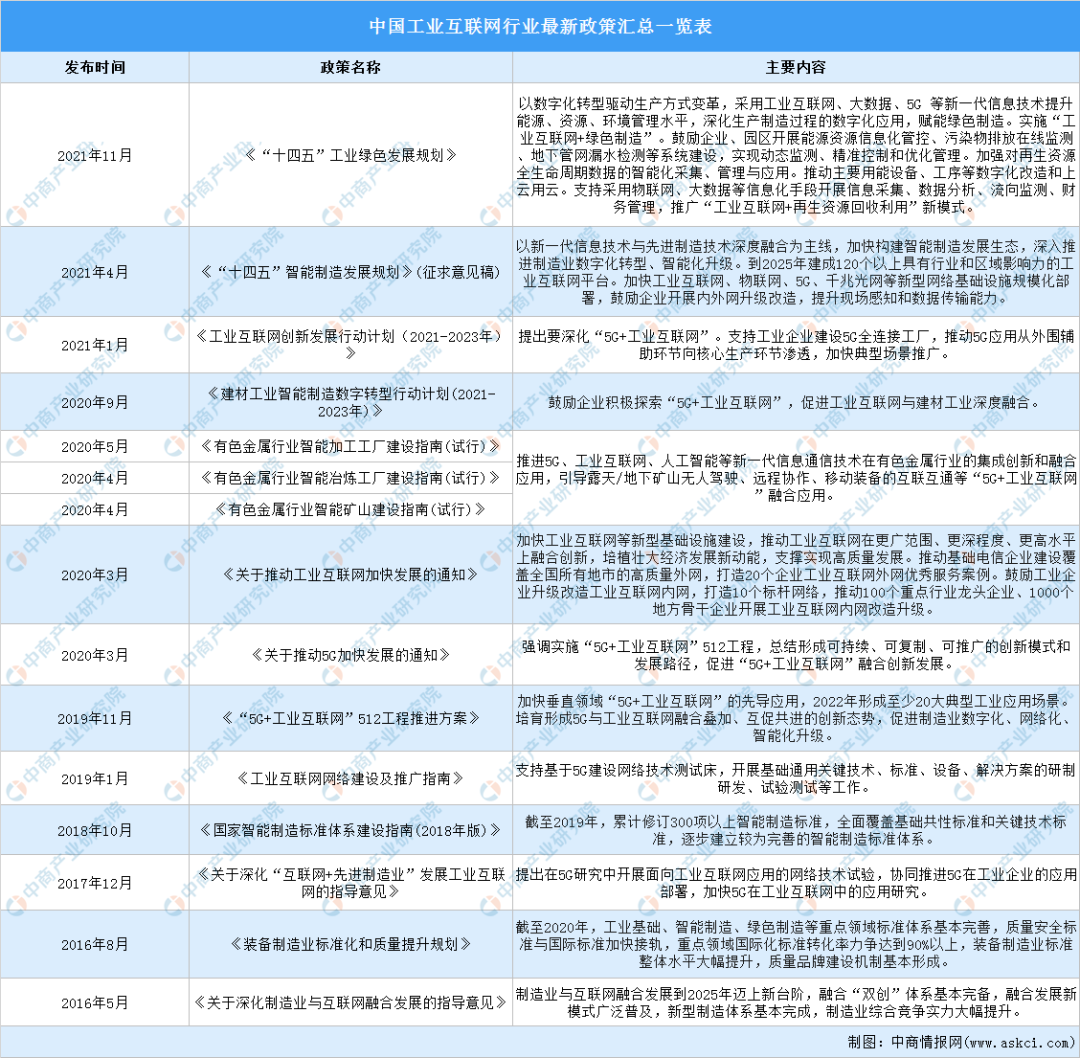Click 2020年4月 date beside 智能冶炼工厂 row
The height and width of the screenshot is (1058, 1080).
coord(94,478)
